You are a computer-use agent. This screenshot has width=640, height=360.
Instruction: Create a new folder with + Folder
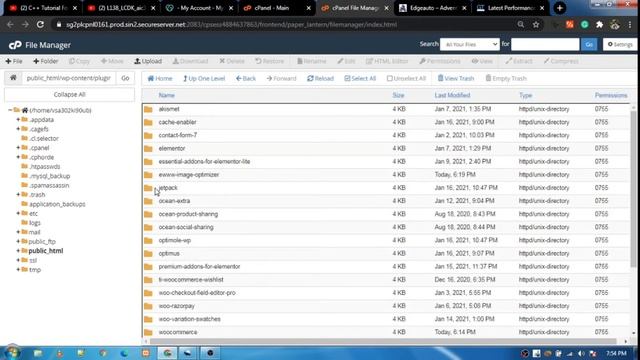pyautogui.click(x=45, y=61)
